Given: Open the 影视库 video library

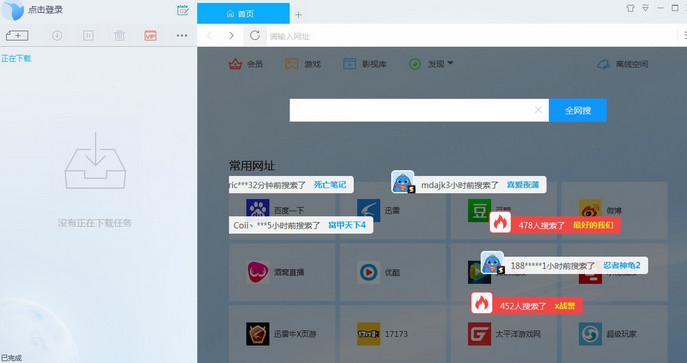Looking at the screenshot, I should click(365, 64).
